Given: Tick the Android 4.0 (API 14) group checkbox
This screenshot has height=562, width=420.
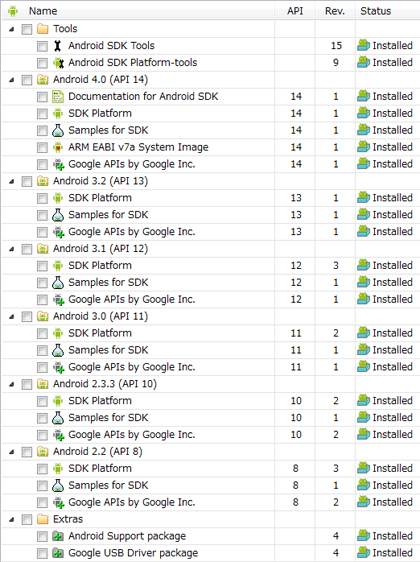Looking at the screenshot, I should (27, 80).
